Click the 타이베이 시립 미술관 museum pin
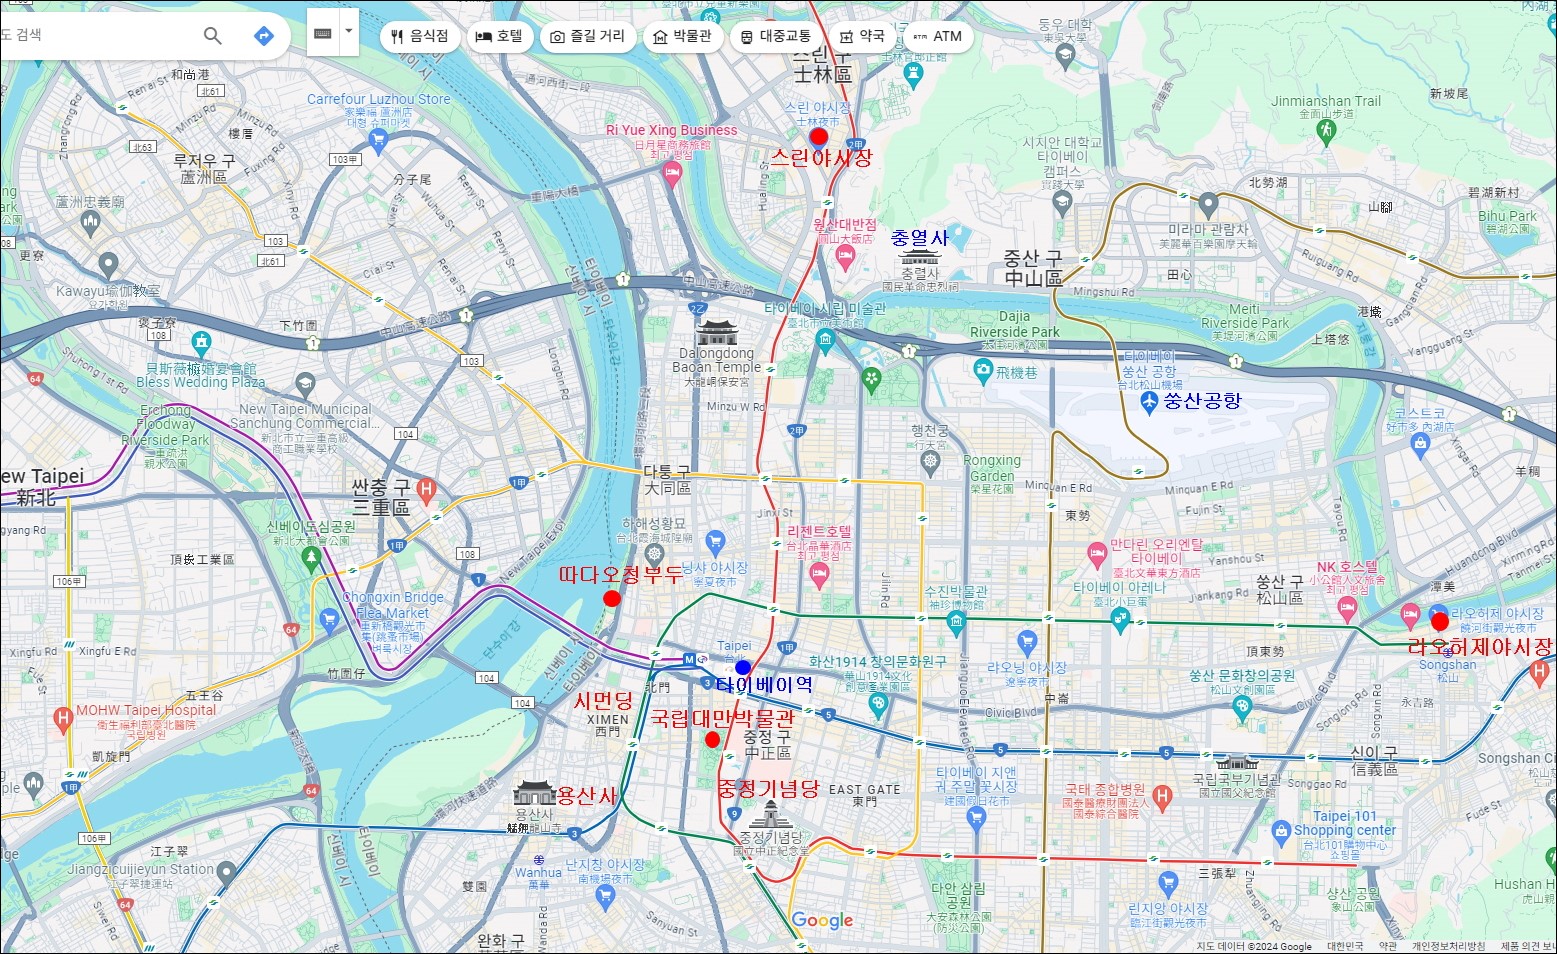Viewport: 1557px width, 954px height. [825, 342]
